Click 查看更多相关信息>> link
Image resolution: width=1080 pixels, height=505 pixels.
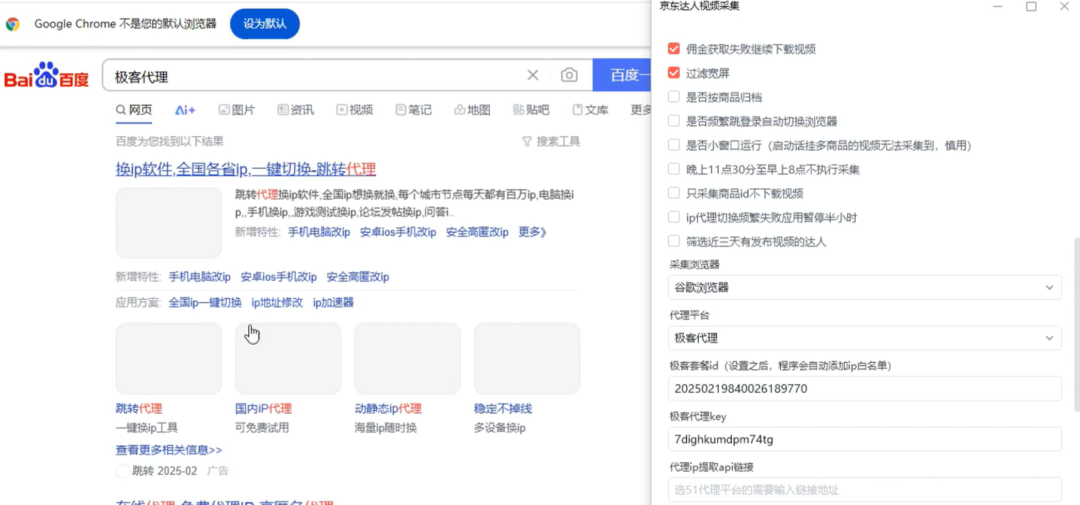(169, 450)
